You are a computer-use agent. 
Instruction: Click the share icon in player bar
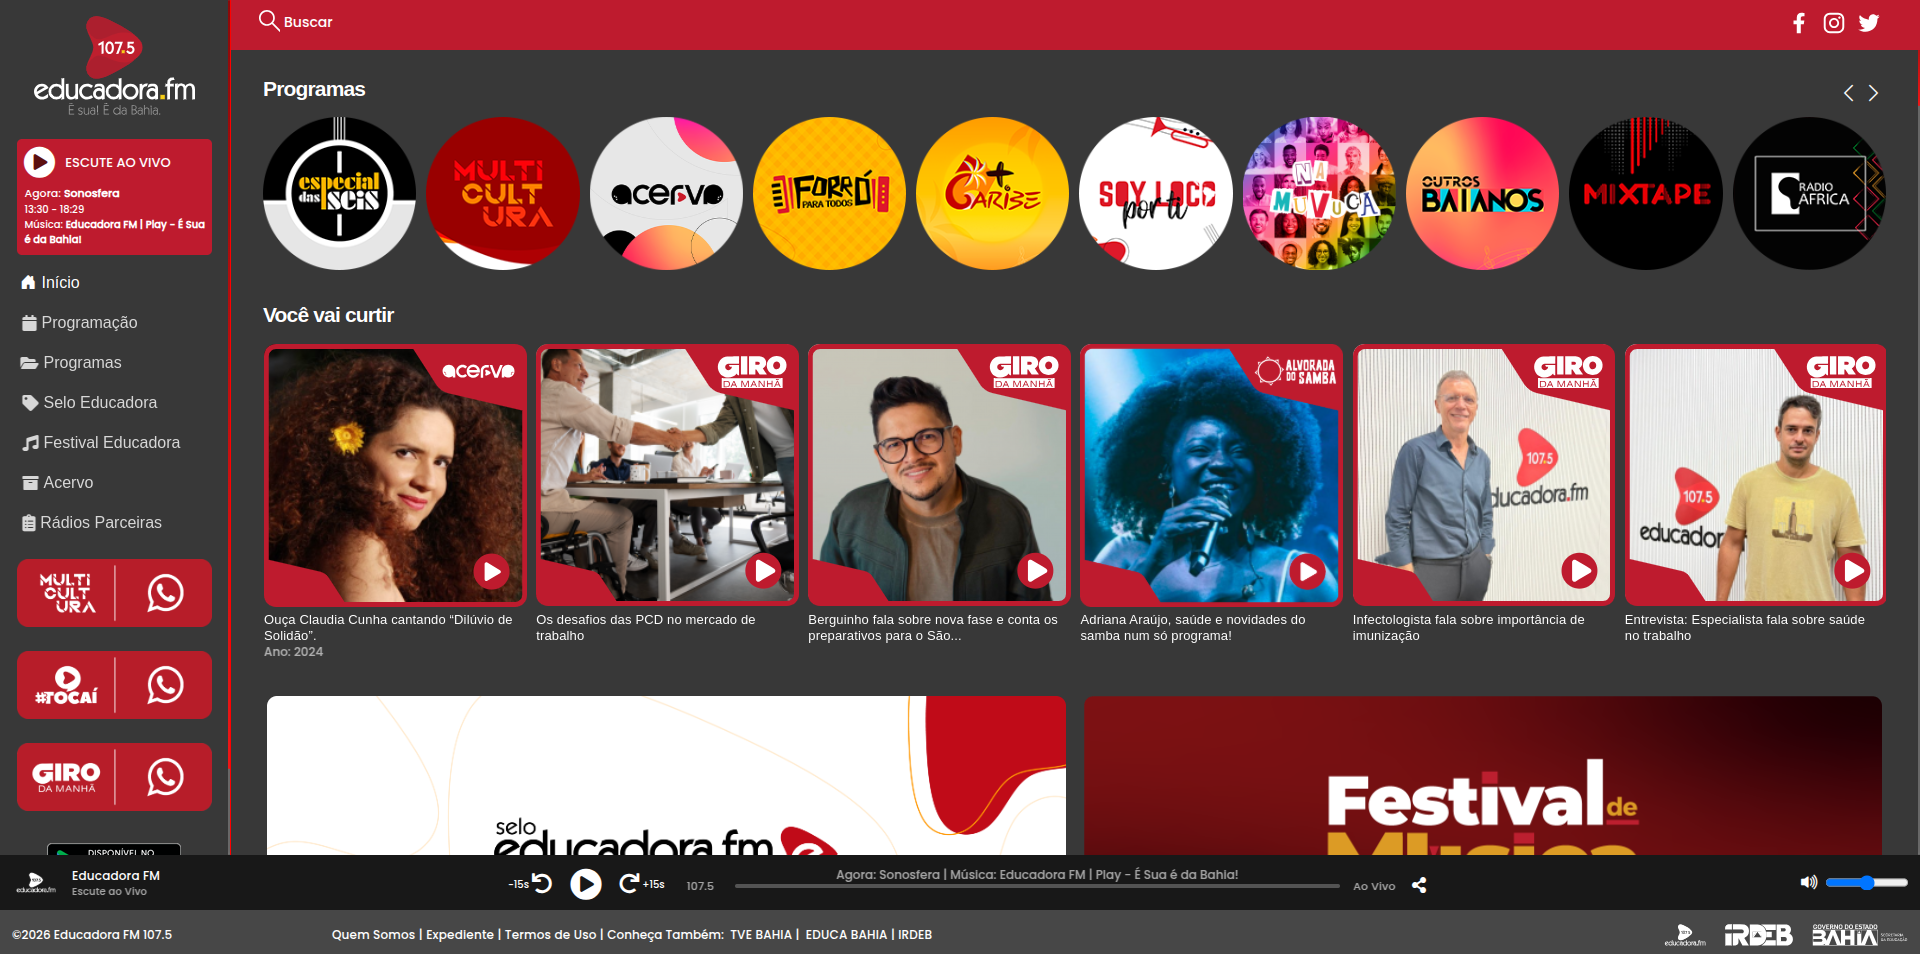click(x=1419, y=885)
